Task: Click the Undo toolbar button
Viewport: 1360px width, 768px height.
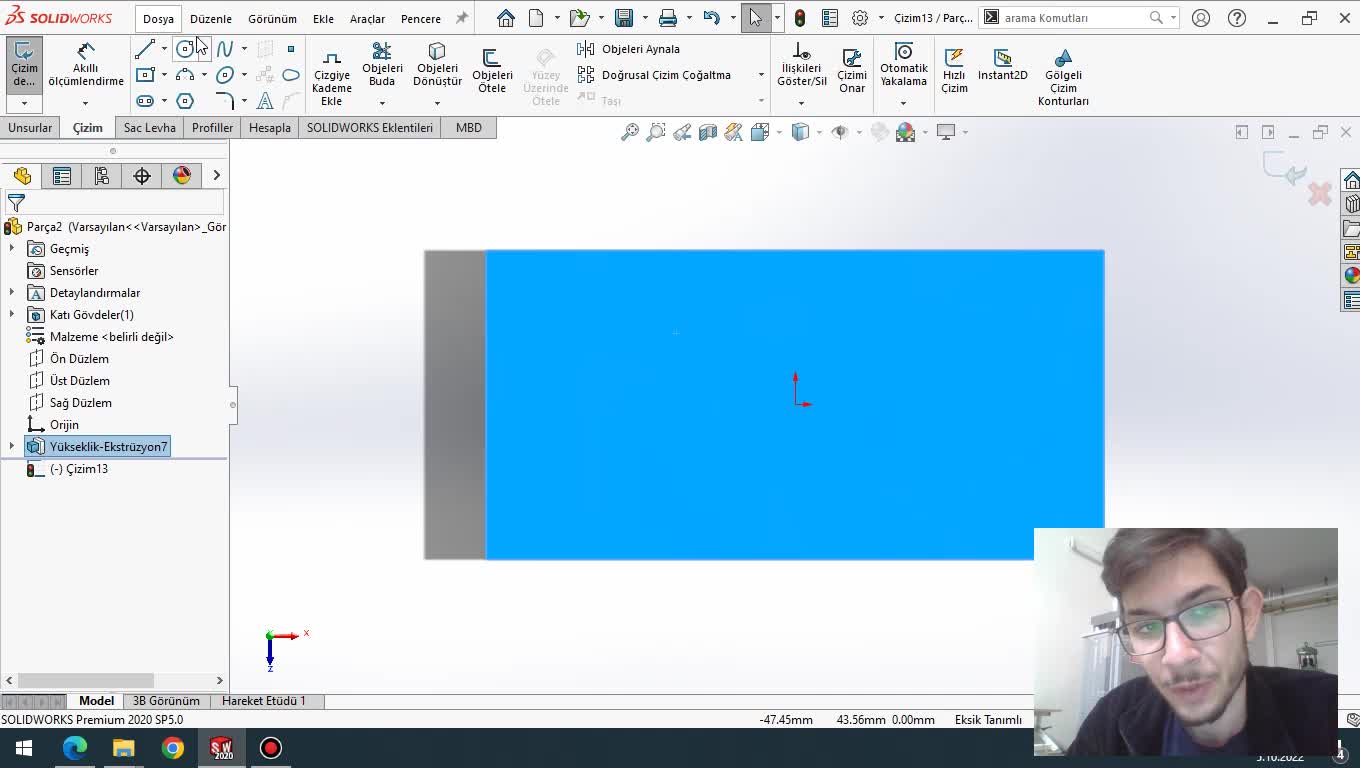Action: click(711, 18)
